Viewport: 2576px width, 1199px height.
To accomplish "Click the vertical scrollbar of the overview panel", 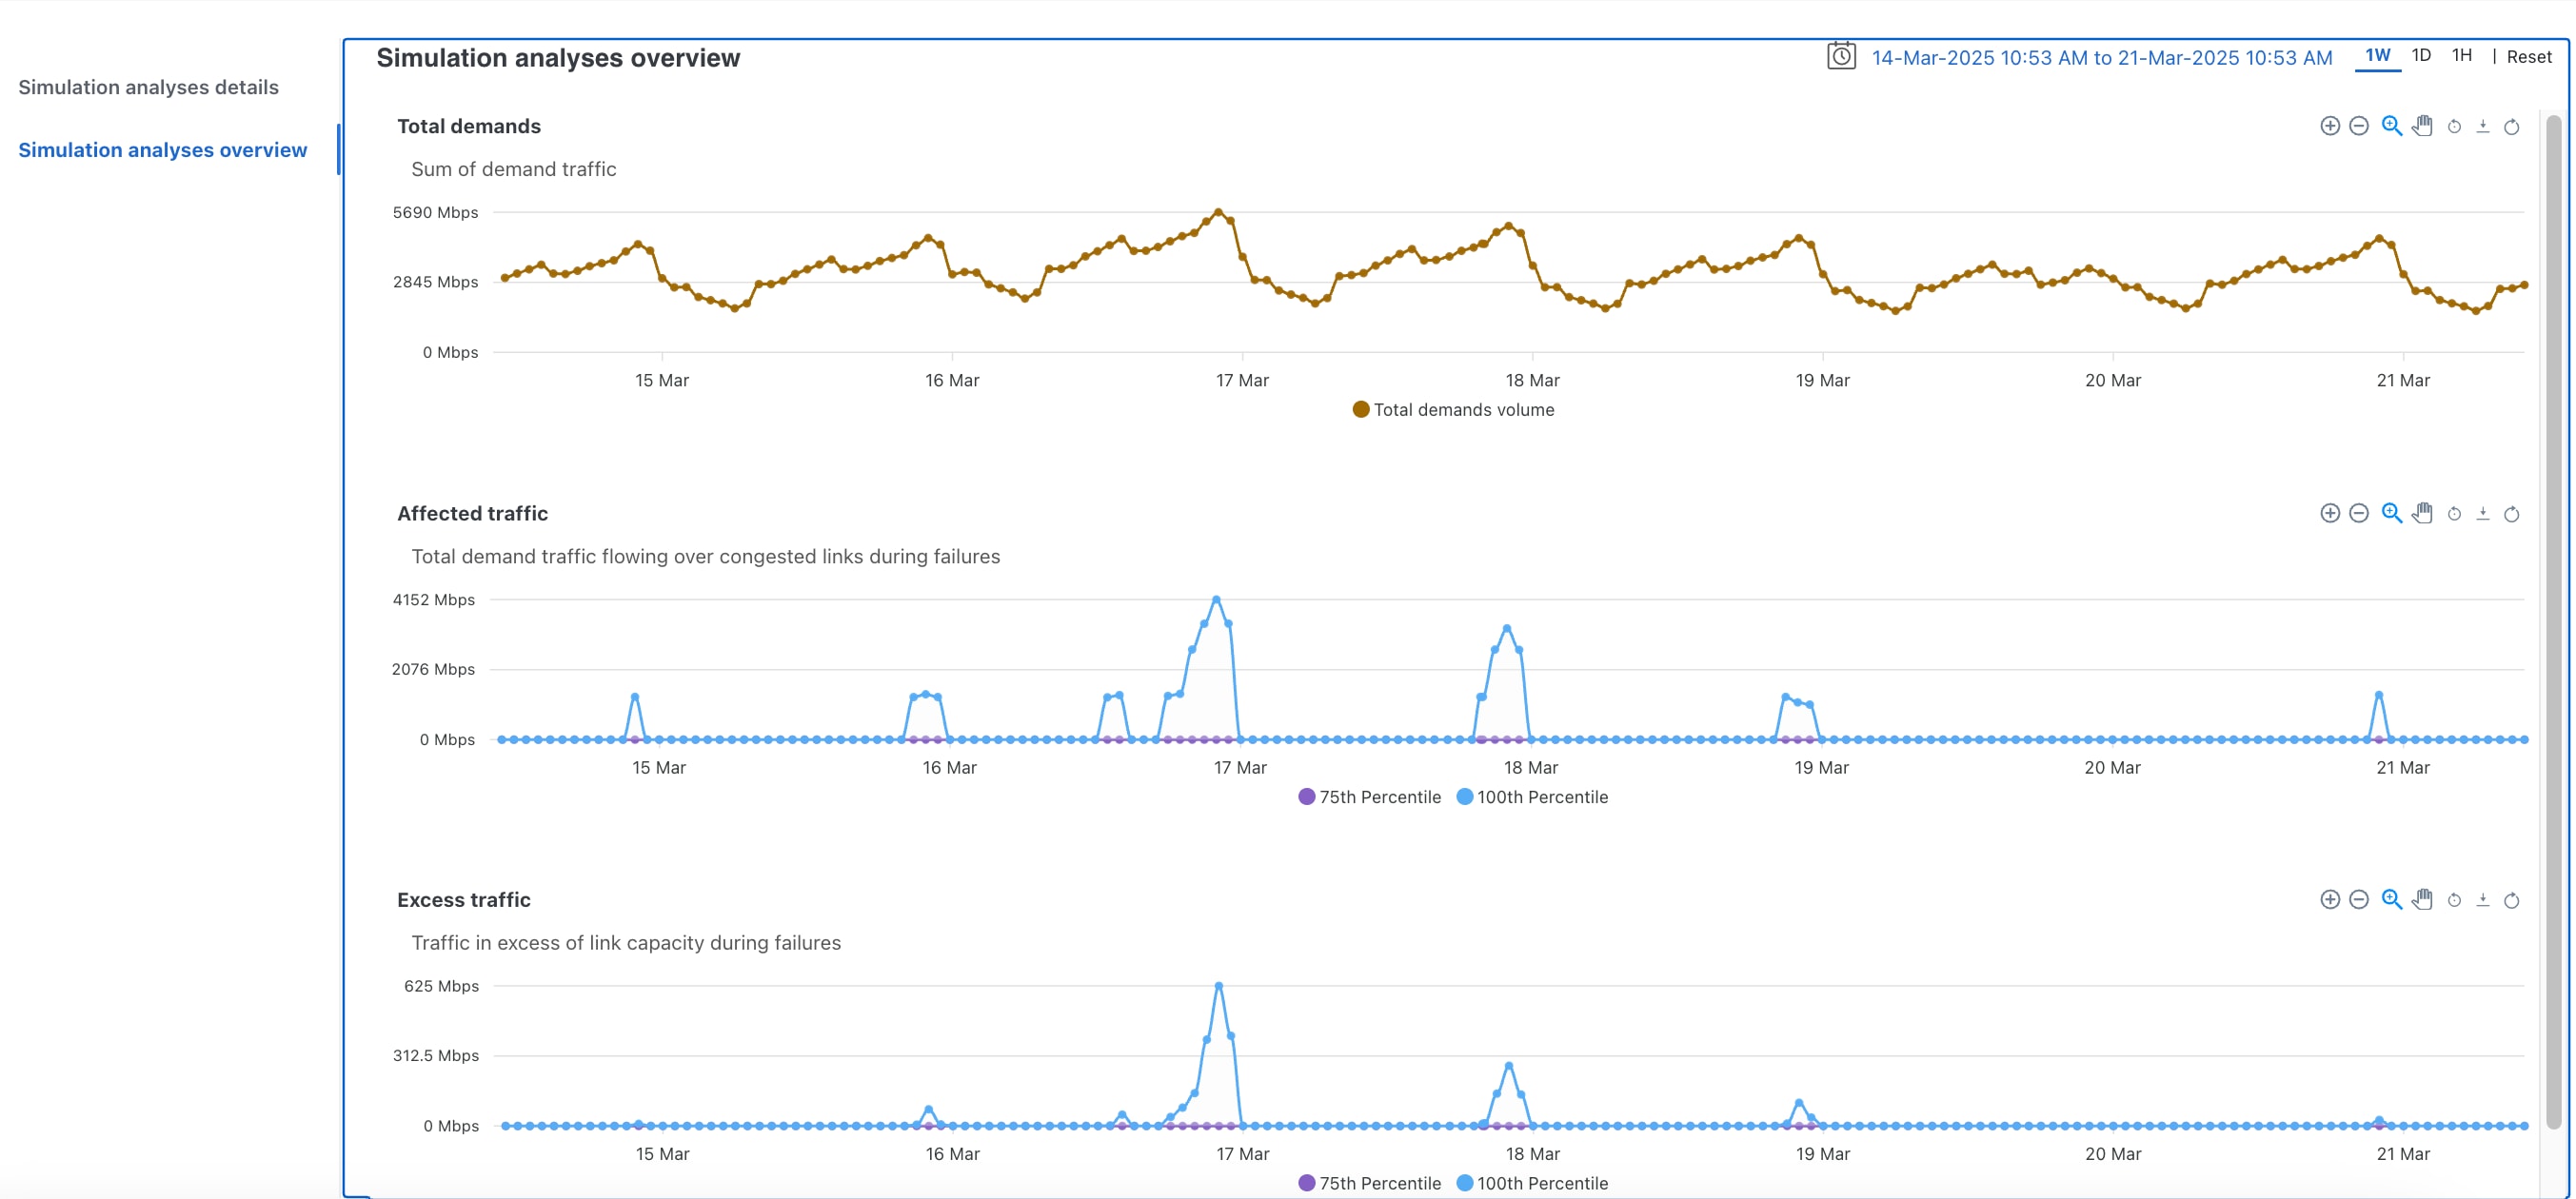I will [x=2553, y=620].
